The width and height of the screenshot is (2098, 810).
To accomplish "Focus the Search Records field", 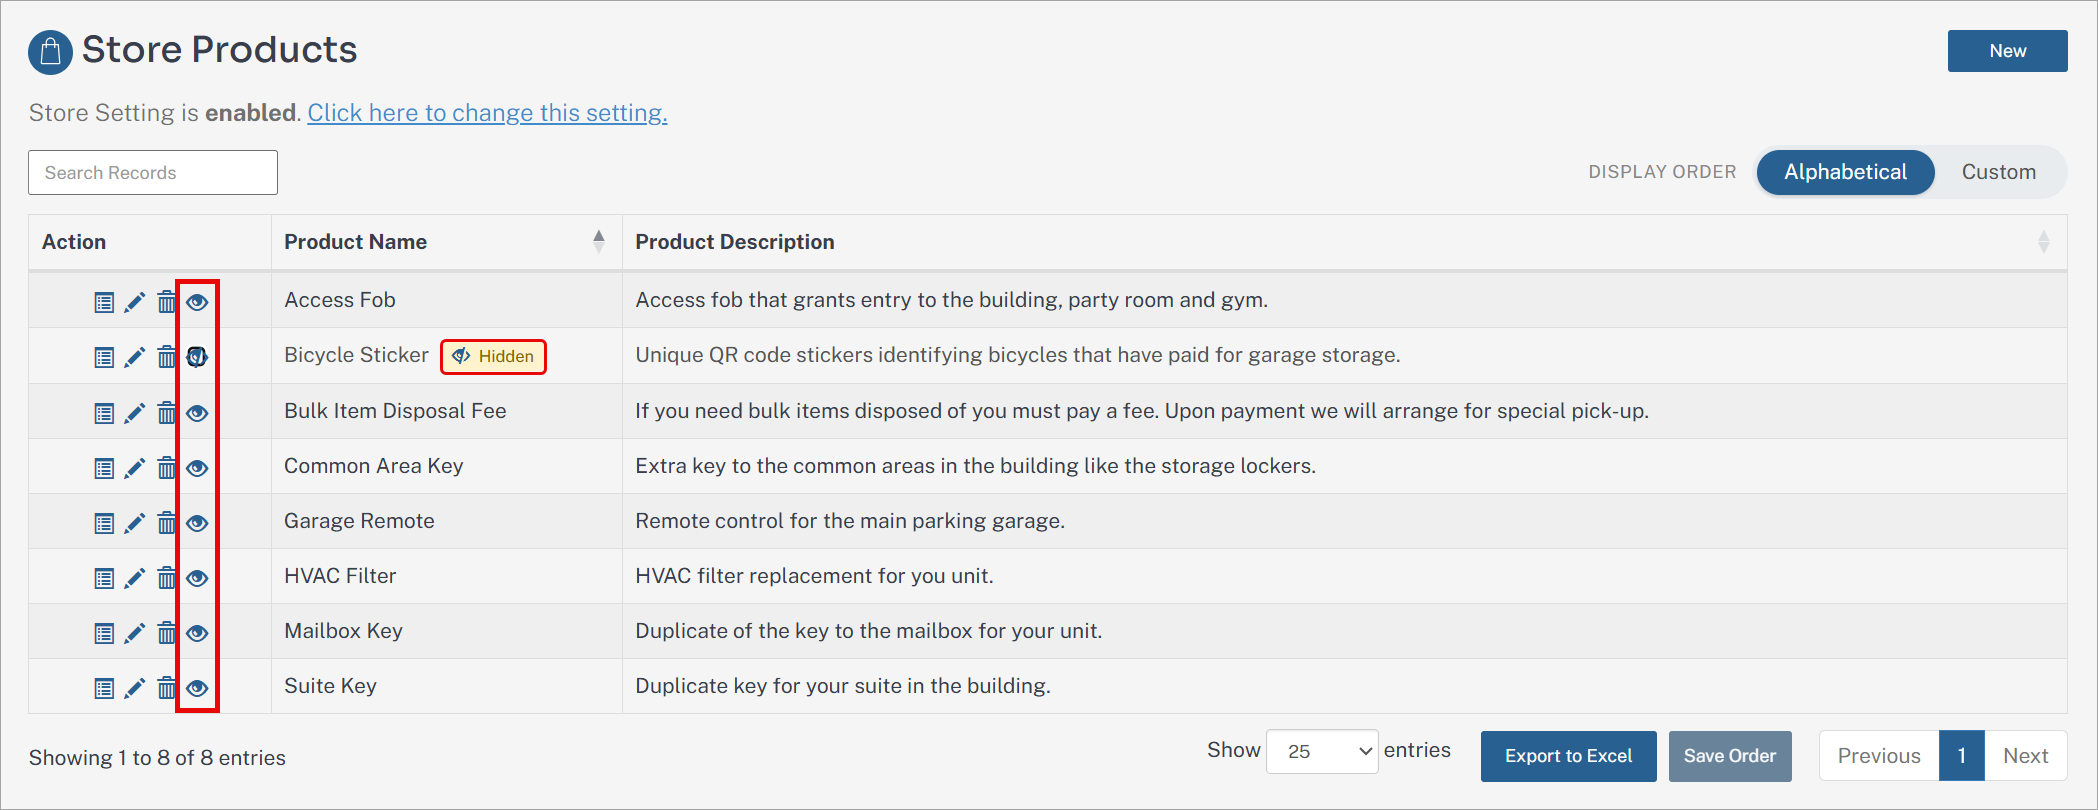I will tap(153, 173).
